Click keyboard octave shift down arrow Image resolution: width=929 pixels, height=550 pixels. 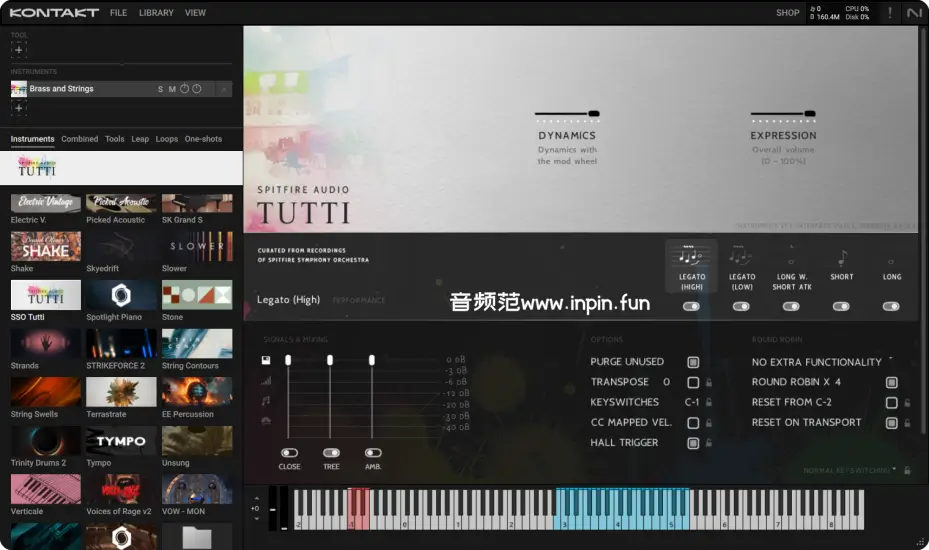(x=257, y=519)
